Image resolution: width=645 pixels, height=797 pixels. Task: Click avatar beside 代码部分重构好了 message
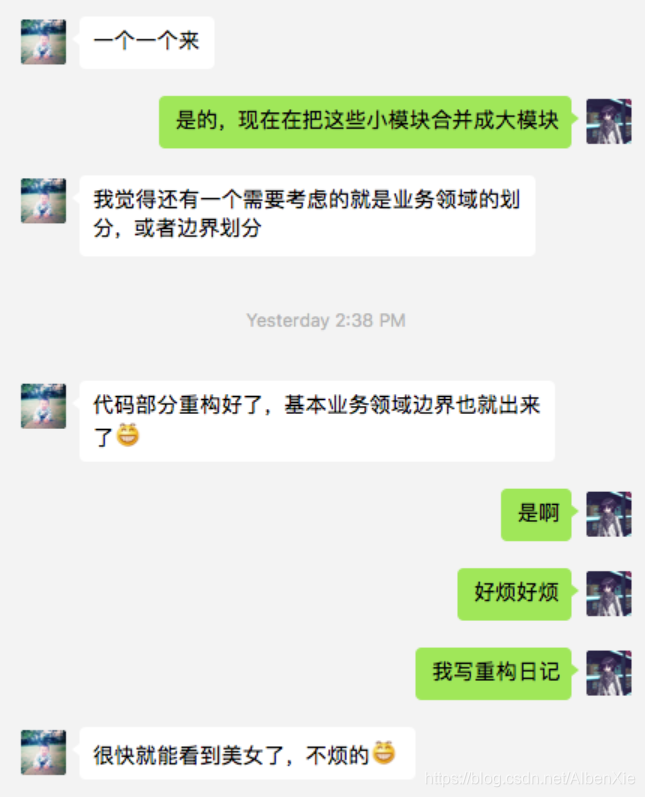[x=43, y=406]
